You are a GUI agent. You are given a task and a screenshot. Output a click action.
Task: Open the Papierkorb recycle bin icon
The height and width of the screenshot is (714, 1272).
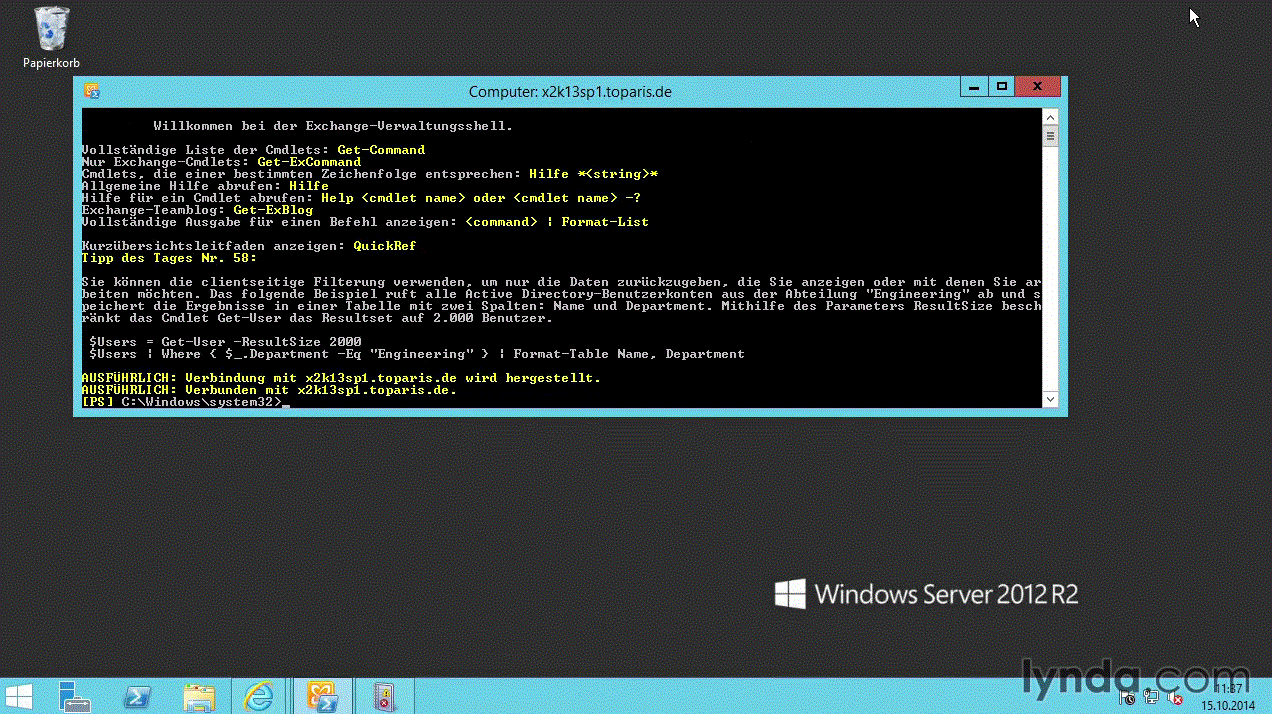[51, 37]
